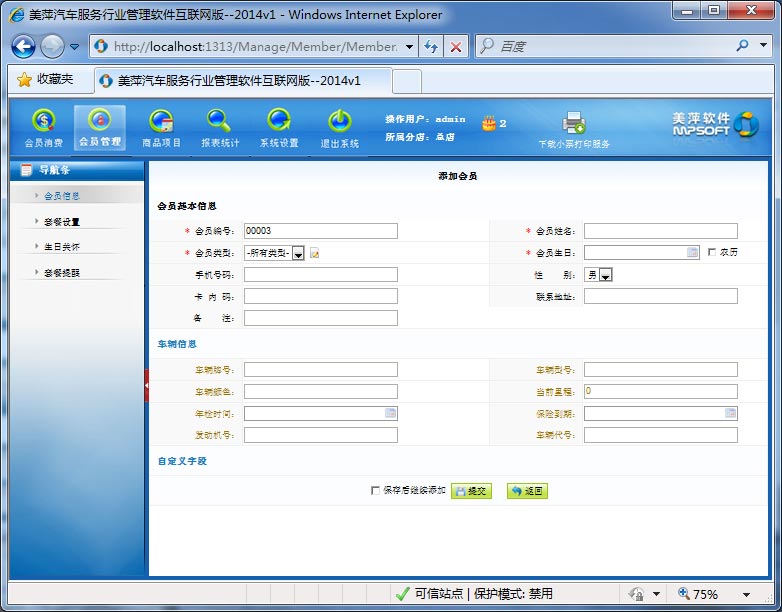Click the 商品项目 toolbar icon
Image resolution: width=782 pixels, height=612 pixels.
click(x=160, y=122)
